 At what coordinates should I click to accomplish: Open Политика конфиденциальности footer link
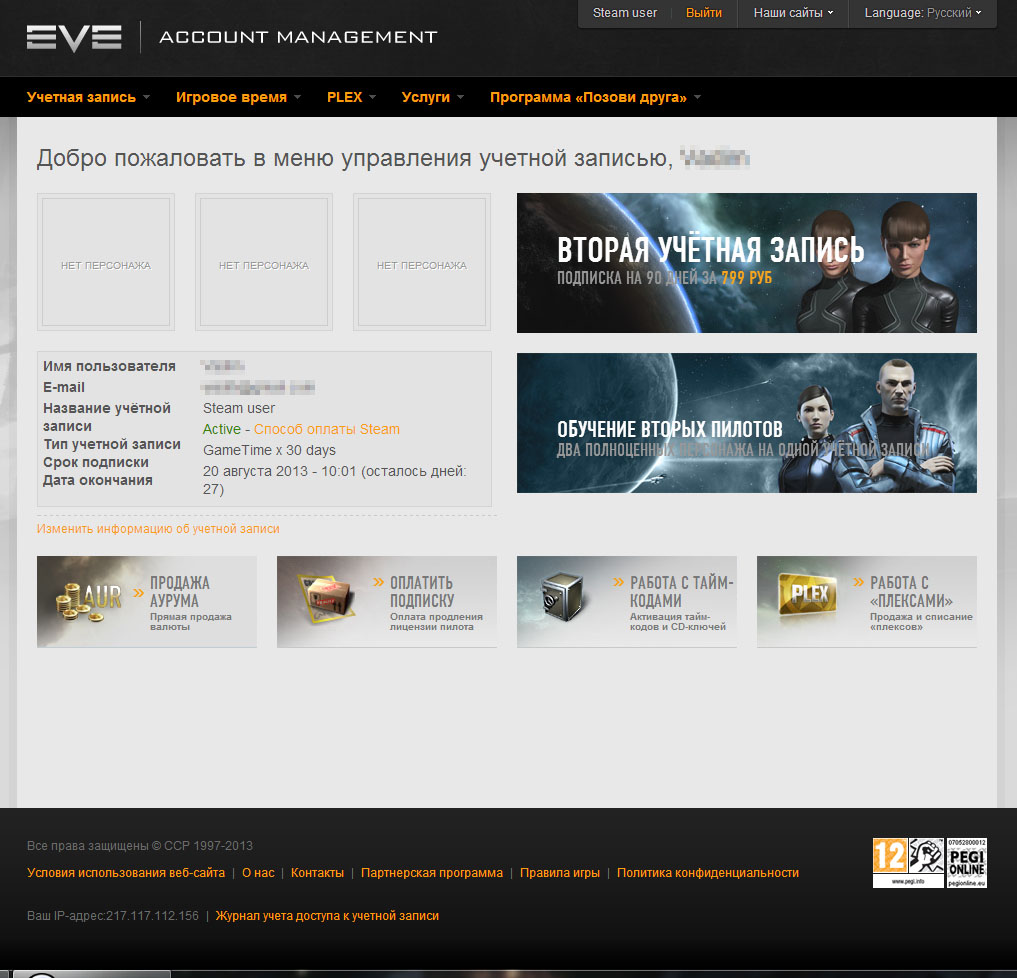[x=707, y=873]
